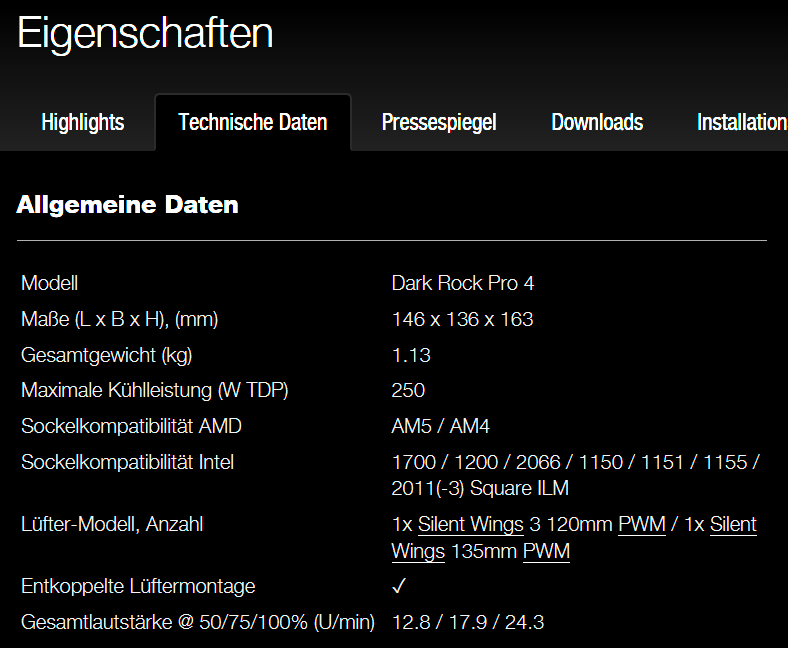788x648 pixels.
Task: Click the value 'Dark Rock Pro 4'
Action: click(x=462, y=283)
